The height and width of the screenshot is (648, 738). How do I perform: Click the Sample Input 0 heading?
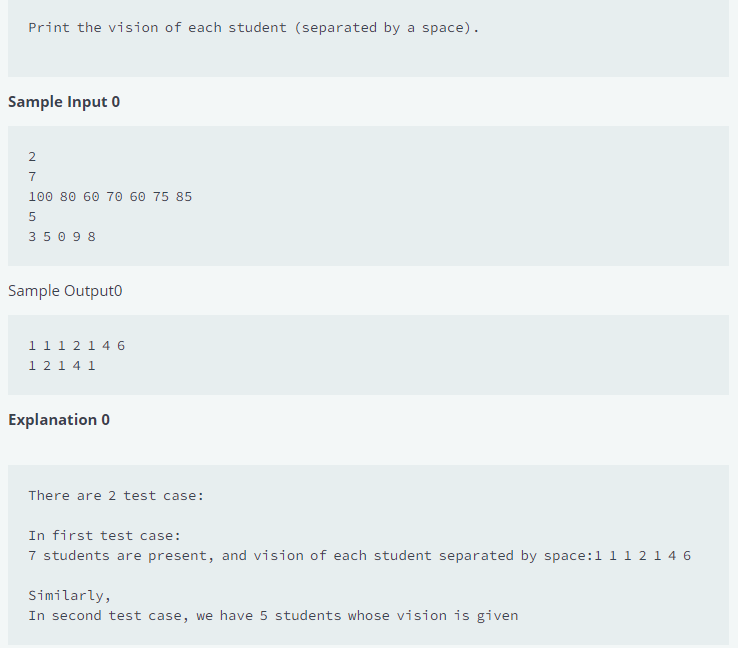(x=64, y=102)
